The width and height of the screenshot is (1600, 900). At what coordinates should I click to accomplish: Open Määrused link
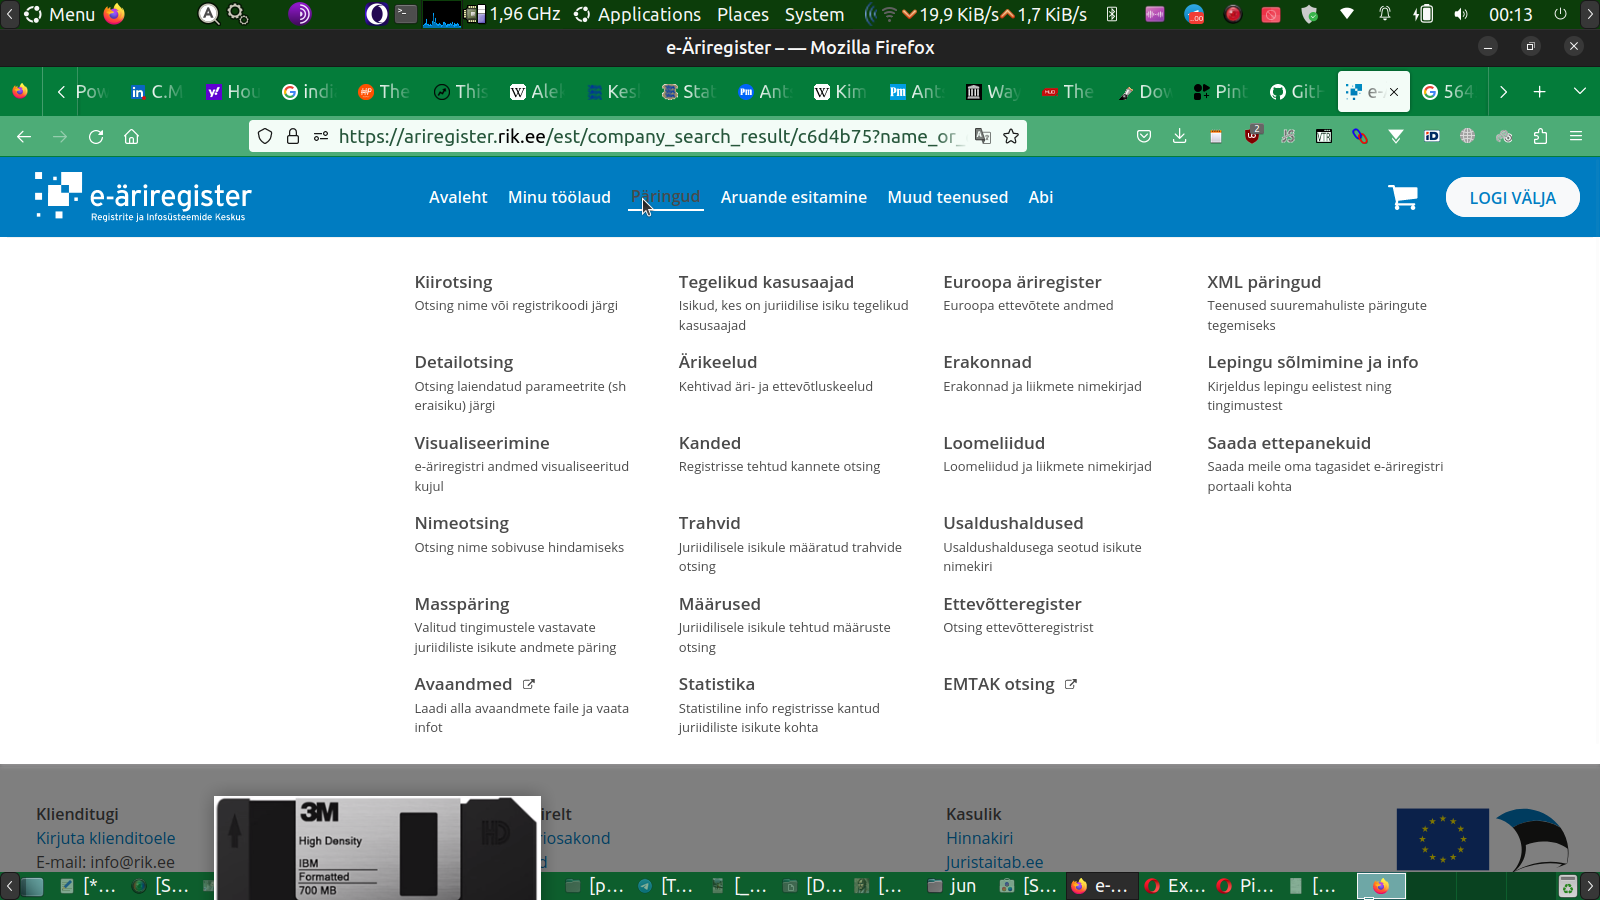click(720, 604)
